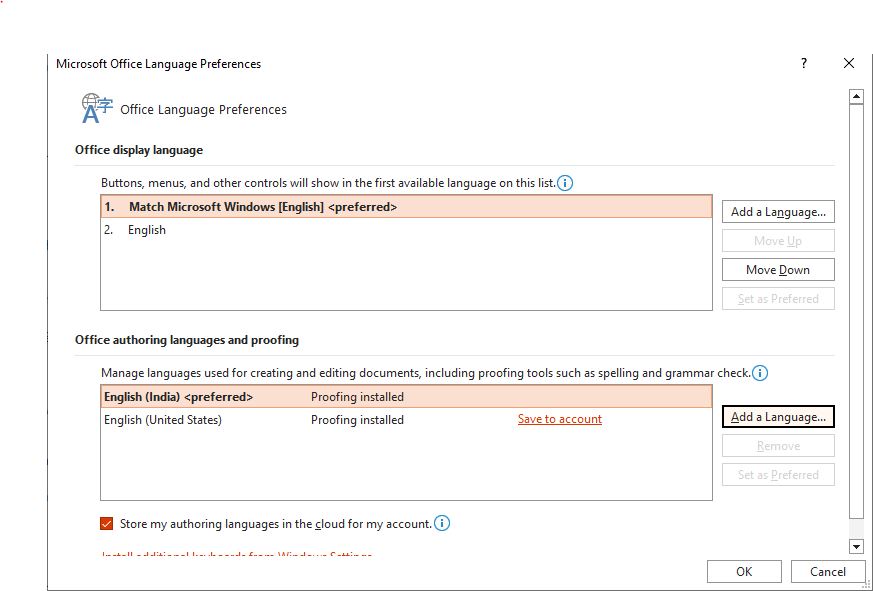Click Set as Preferred for display languages
The image size is (873, 591).
tap(778, 298)
